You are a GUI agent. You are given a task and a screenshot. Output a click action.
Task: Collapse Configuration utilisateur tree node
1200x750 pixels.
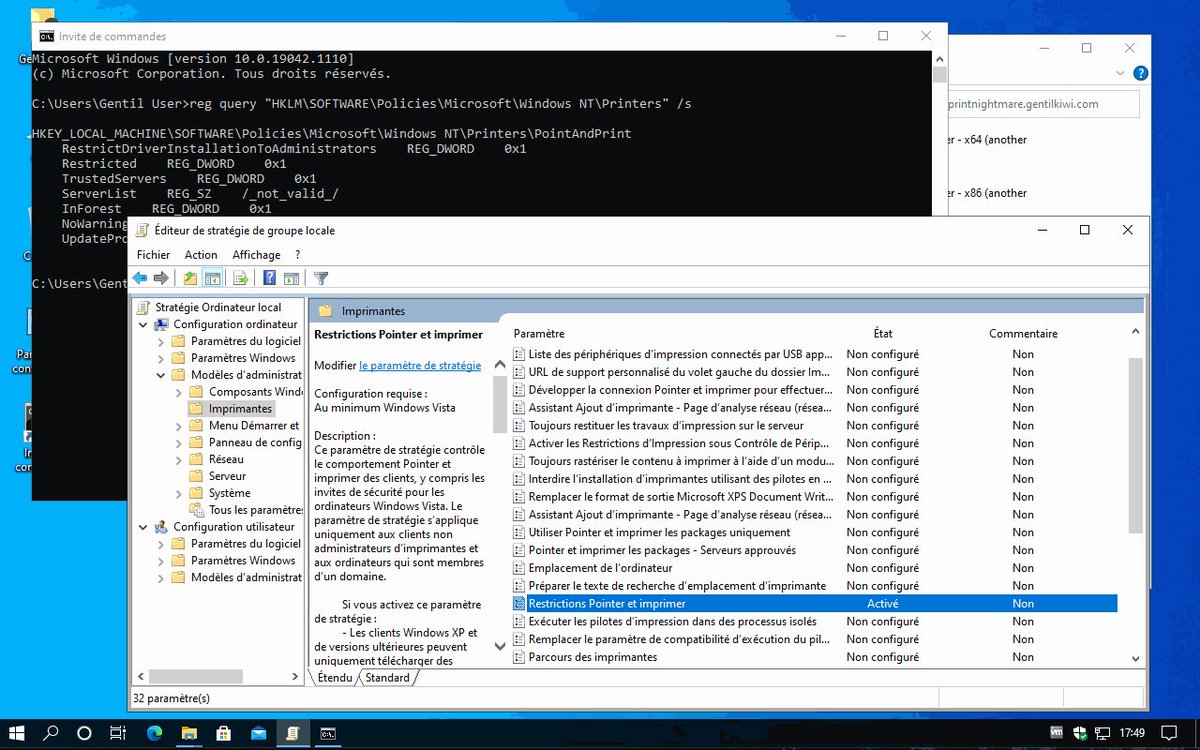(x=144, y=527)
